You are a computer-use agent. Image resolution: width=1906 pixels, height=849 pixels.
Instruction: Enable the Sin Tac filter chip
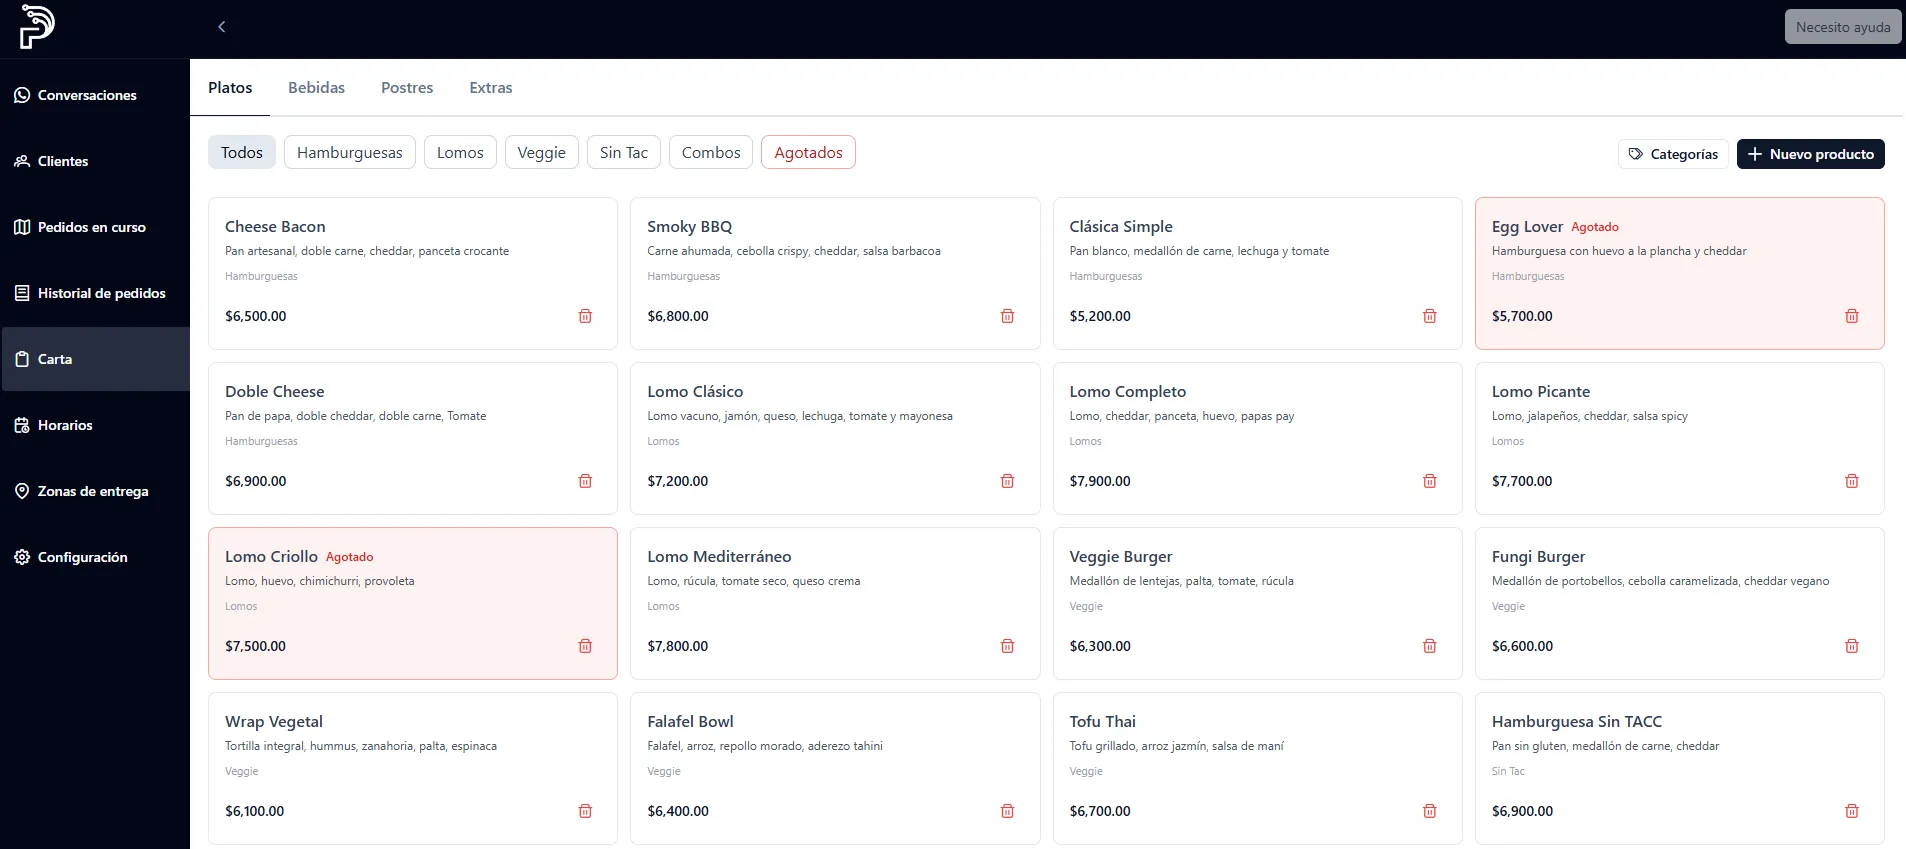pyautogui.click(x=623, y=152)
